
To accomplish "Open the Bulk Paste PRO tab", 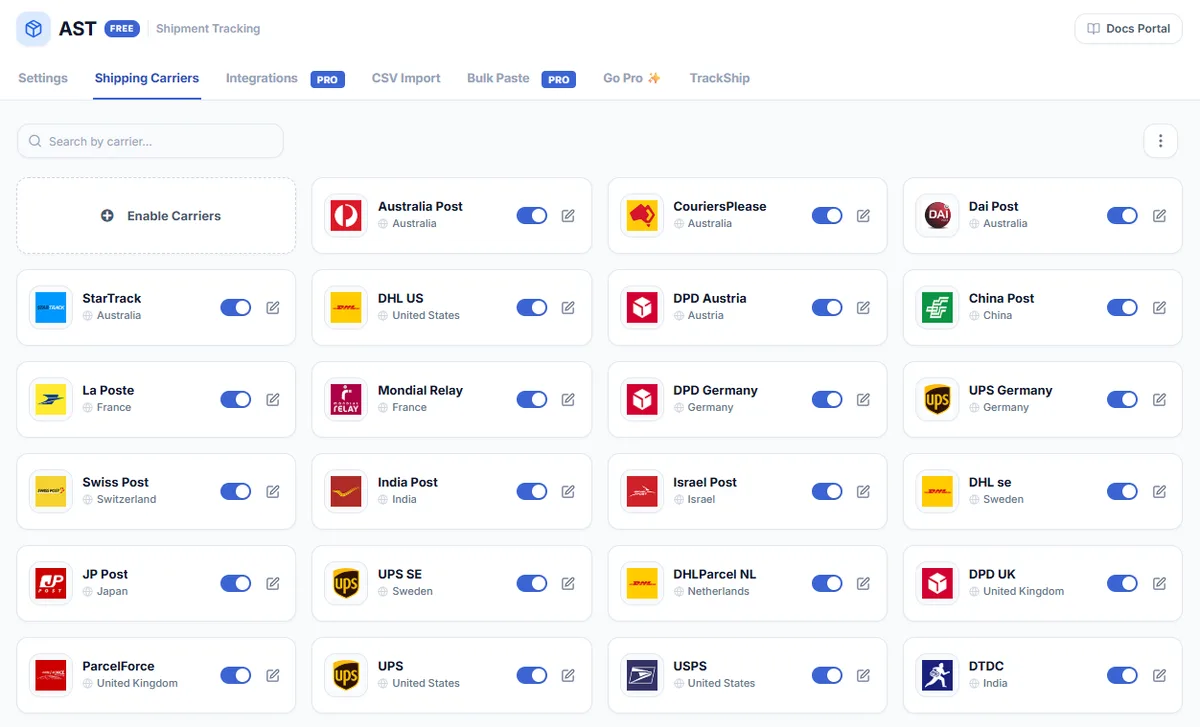I will tap(521, 78).
